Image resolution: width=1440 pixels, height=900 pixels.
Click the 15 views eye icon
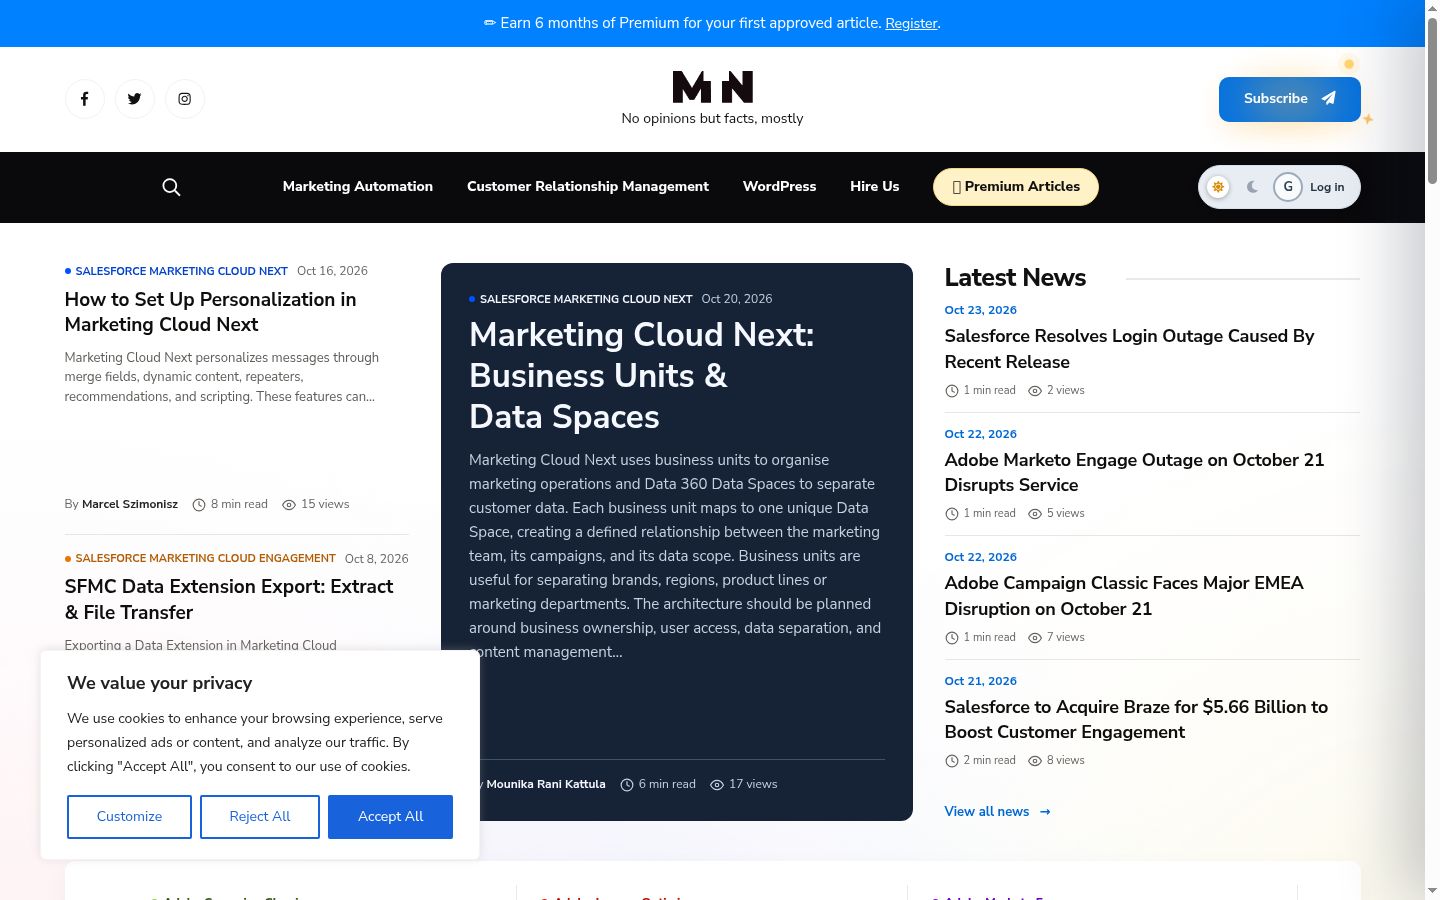point(289,505)
